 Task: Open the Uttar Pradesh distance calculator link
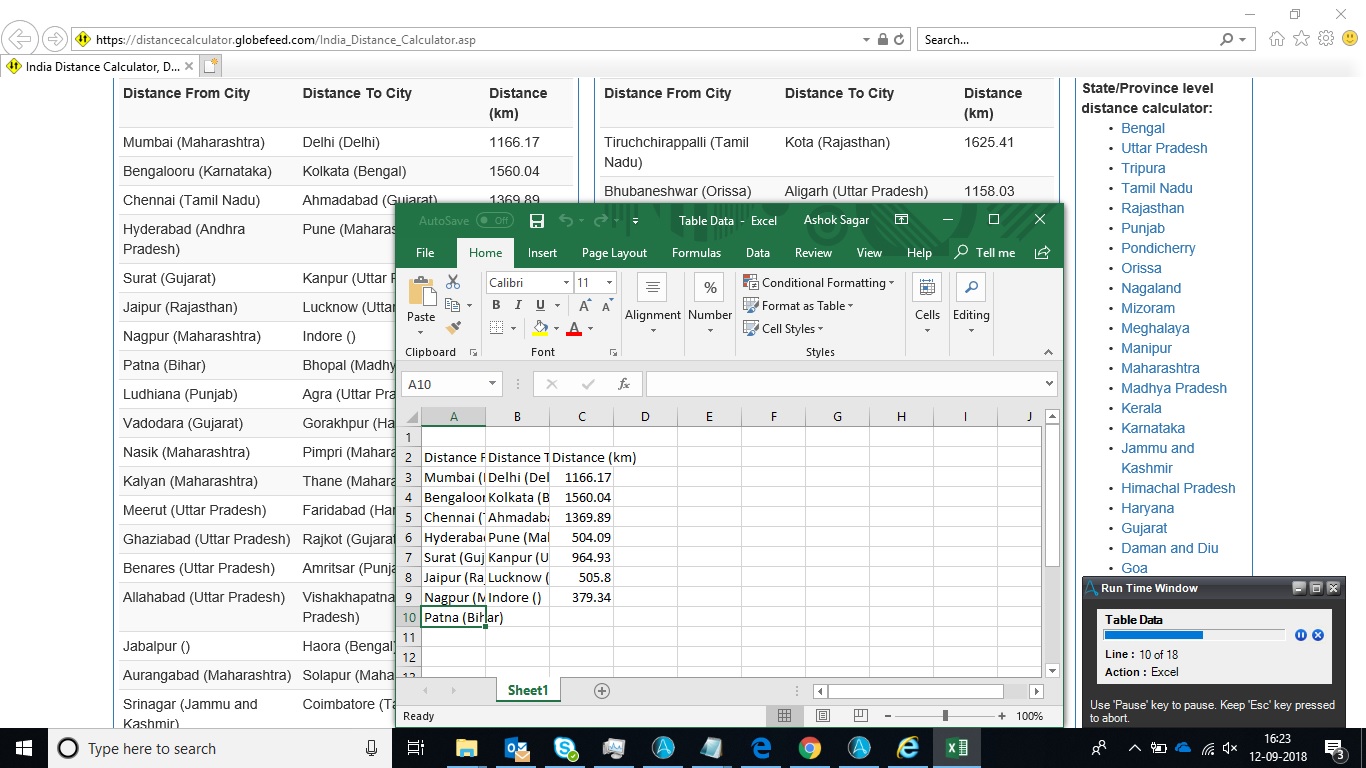[1164, 148]
